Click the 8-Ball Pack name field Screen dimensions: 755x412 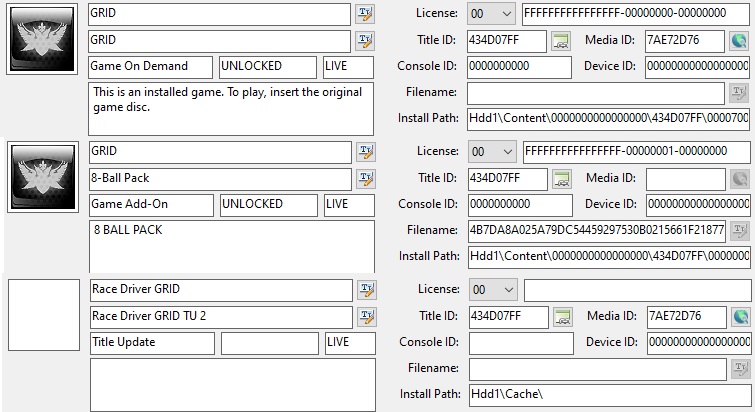[x=221, y=179]
